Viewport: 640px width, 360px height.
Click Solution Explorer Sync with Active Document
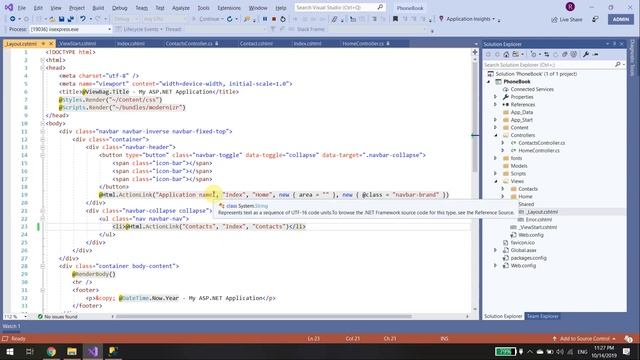[547, 54]
